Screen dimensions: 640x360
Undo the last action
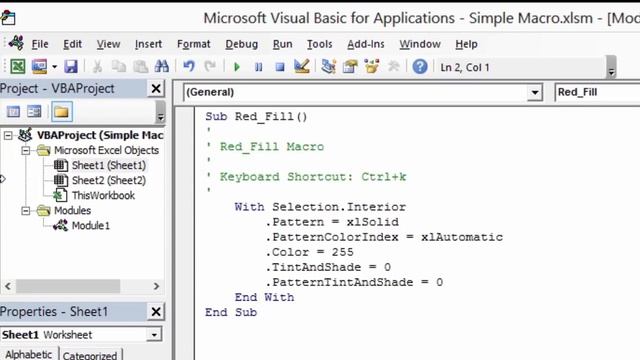point(189,66)
